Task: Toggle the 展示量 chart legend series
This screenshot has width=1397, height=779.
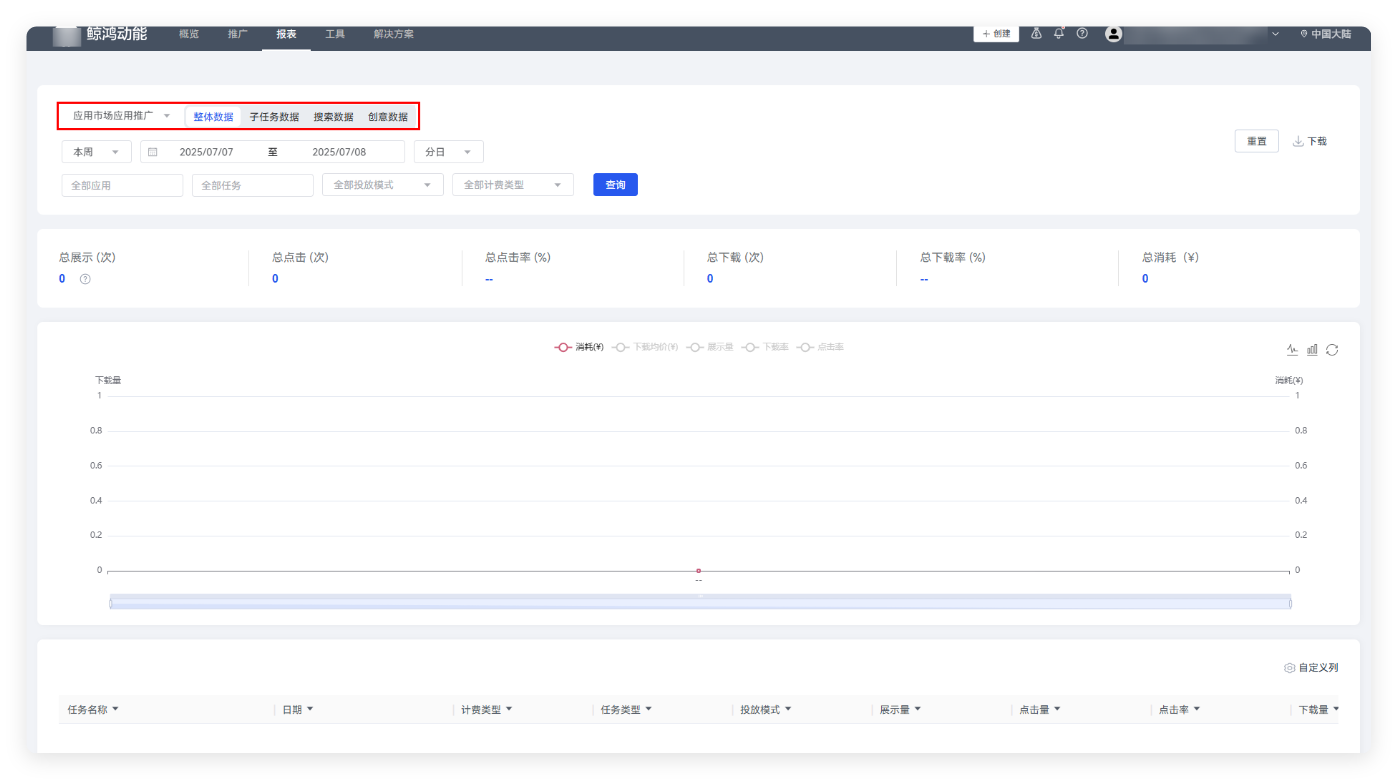Action: [x=710, y=347]
